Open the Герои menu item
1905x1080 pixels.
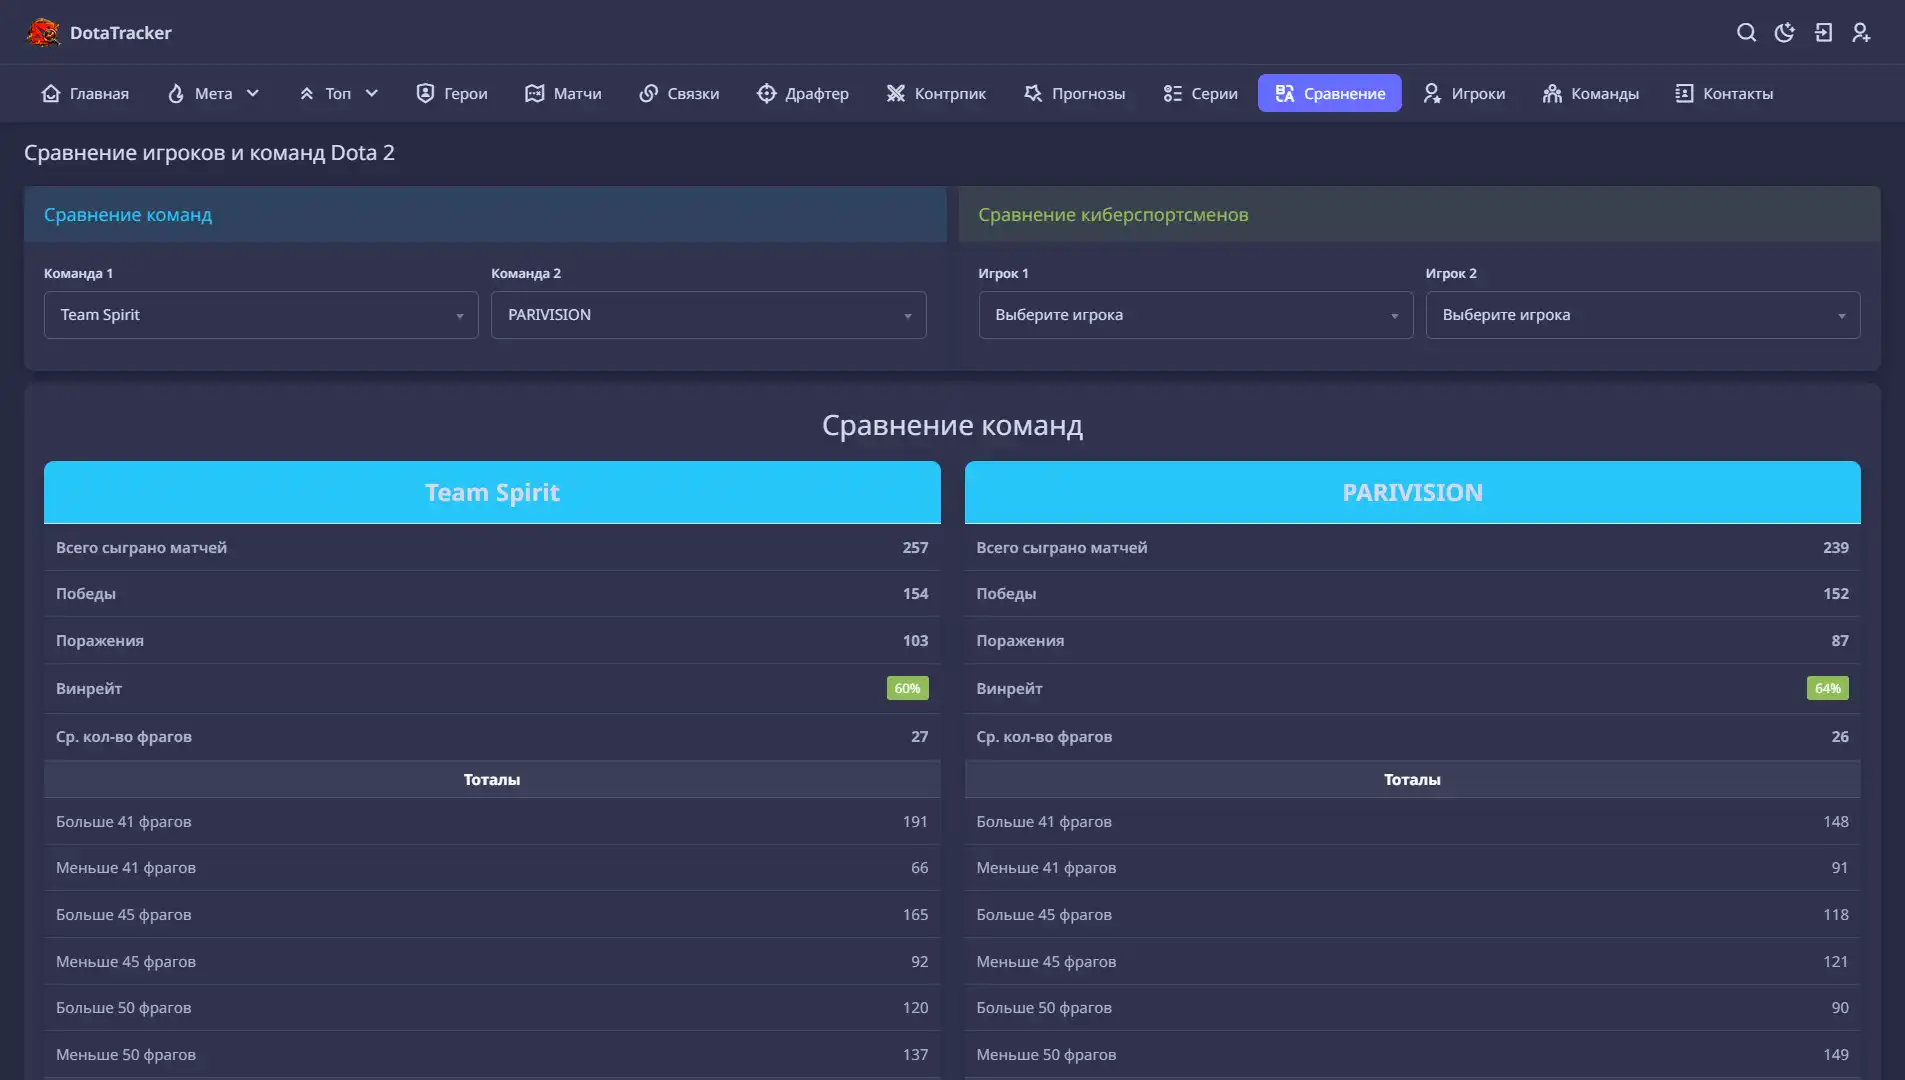pyautogui.click(x=451, y=93)
